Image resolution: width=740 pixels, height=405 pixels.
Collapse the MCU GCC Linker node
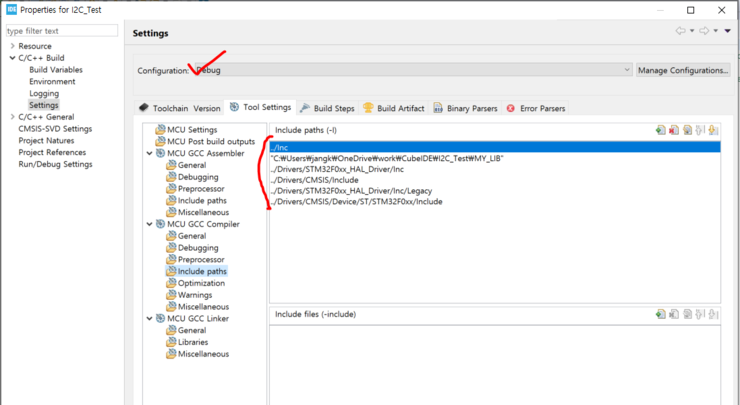[x=149, y=318]
